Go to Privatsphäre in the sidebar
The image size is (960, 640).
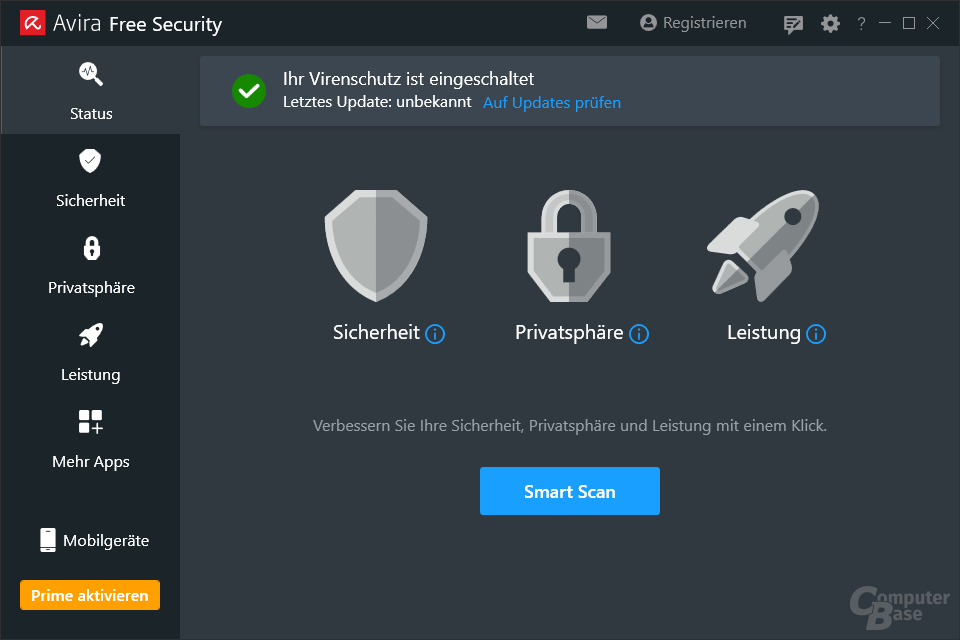[x=91, y=265]
